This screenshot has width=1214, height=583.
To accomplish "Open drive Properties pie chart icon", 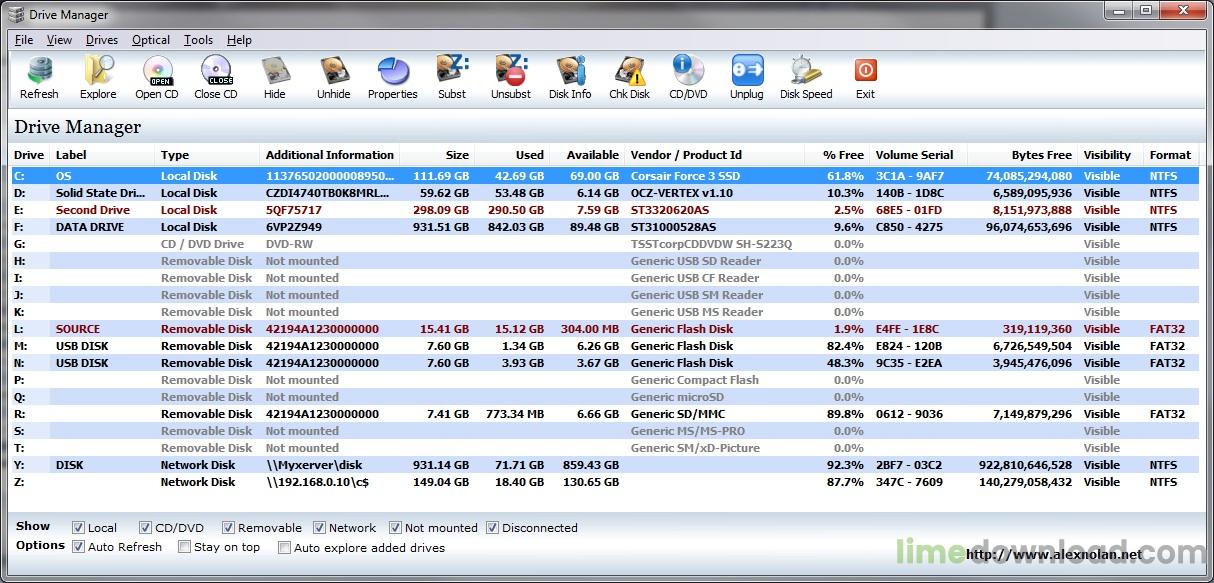I will 392,72.
